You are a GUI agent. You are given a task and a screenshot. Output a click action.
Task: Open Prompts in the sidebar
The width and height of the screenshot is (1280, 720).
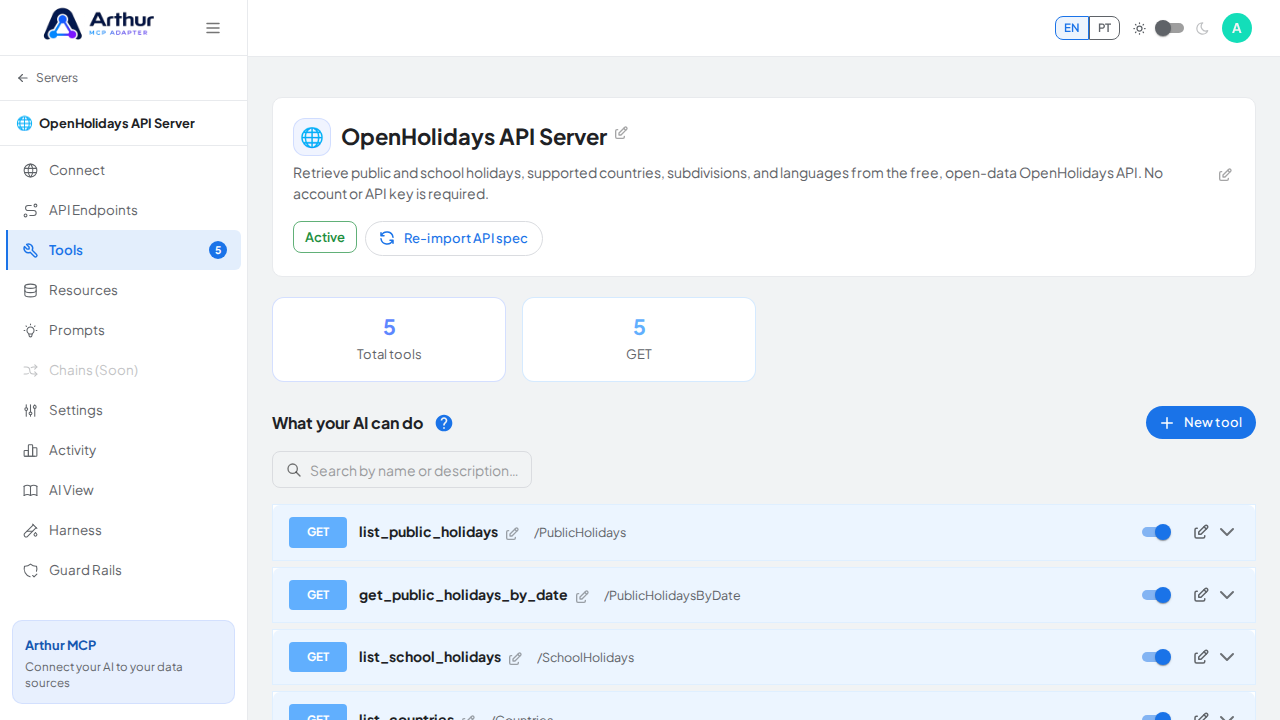point(123,330)
